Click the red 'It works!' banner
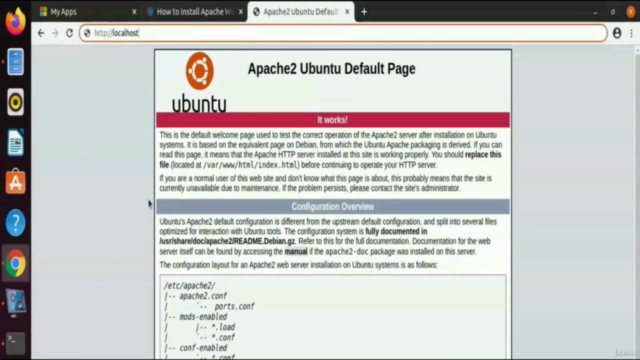This screenshot has width=640, height=360. point(333,120)
